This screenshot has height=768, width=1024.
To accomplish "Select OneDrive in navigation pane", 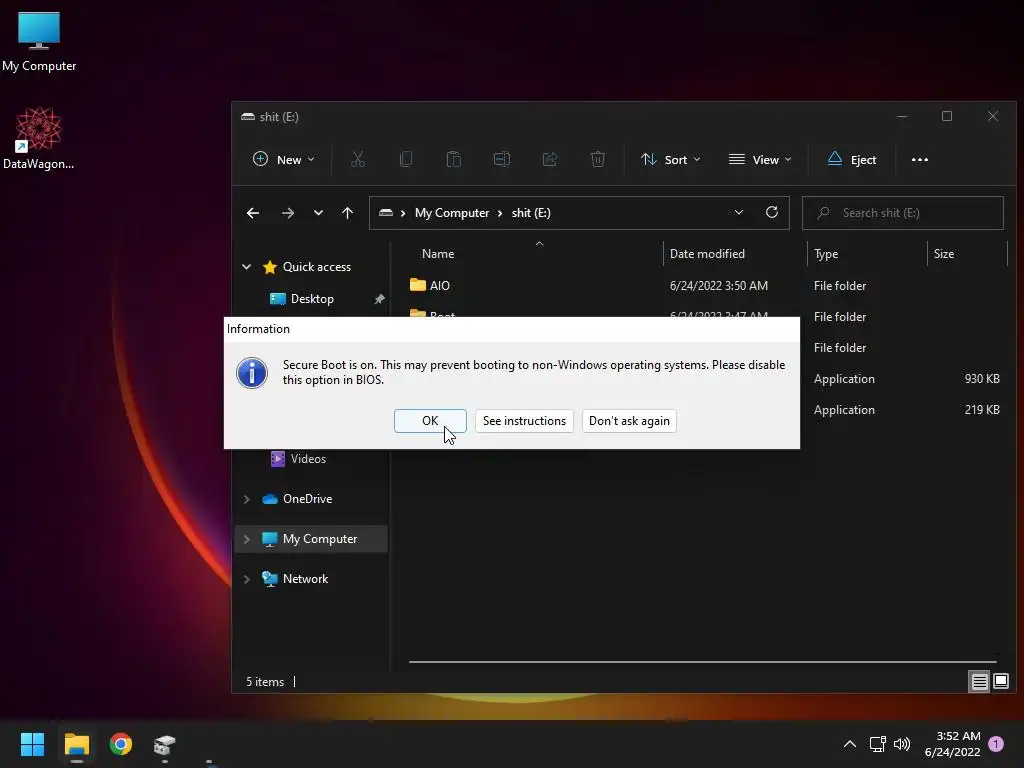I will pos(307,499).
